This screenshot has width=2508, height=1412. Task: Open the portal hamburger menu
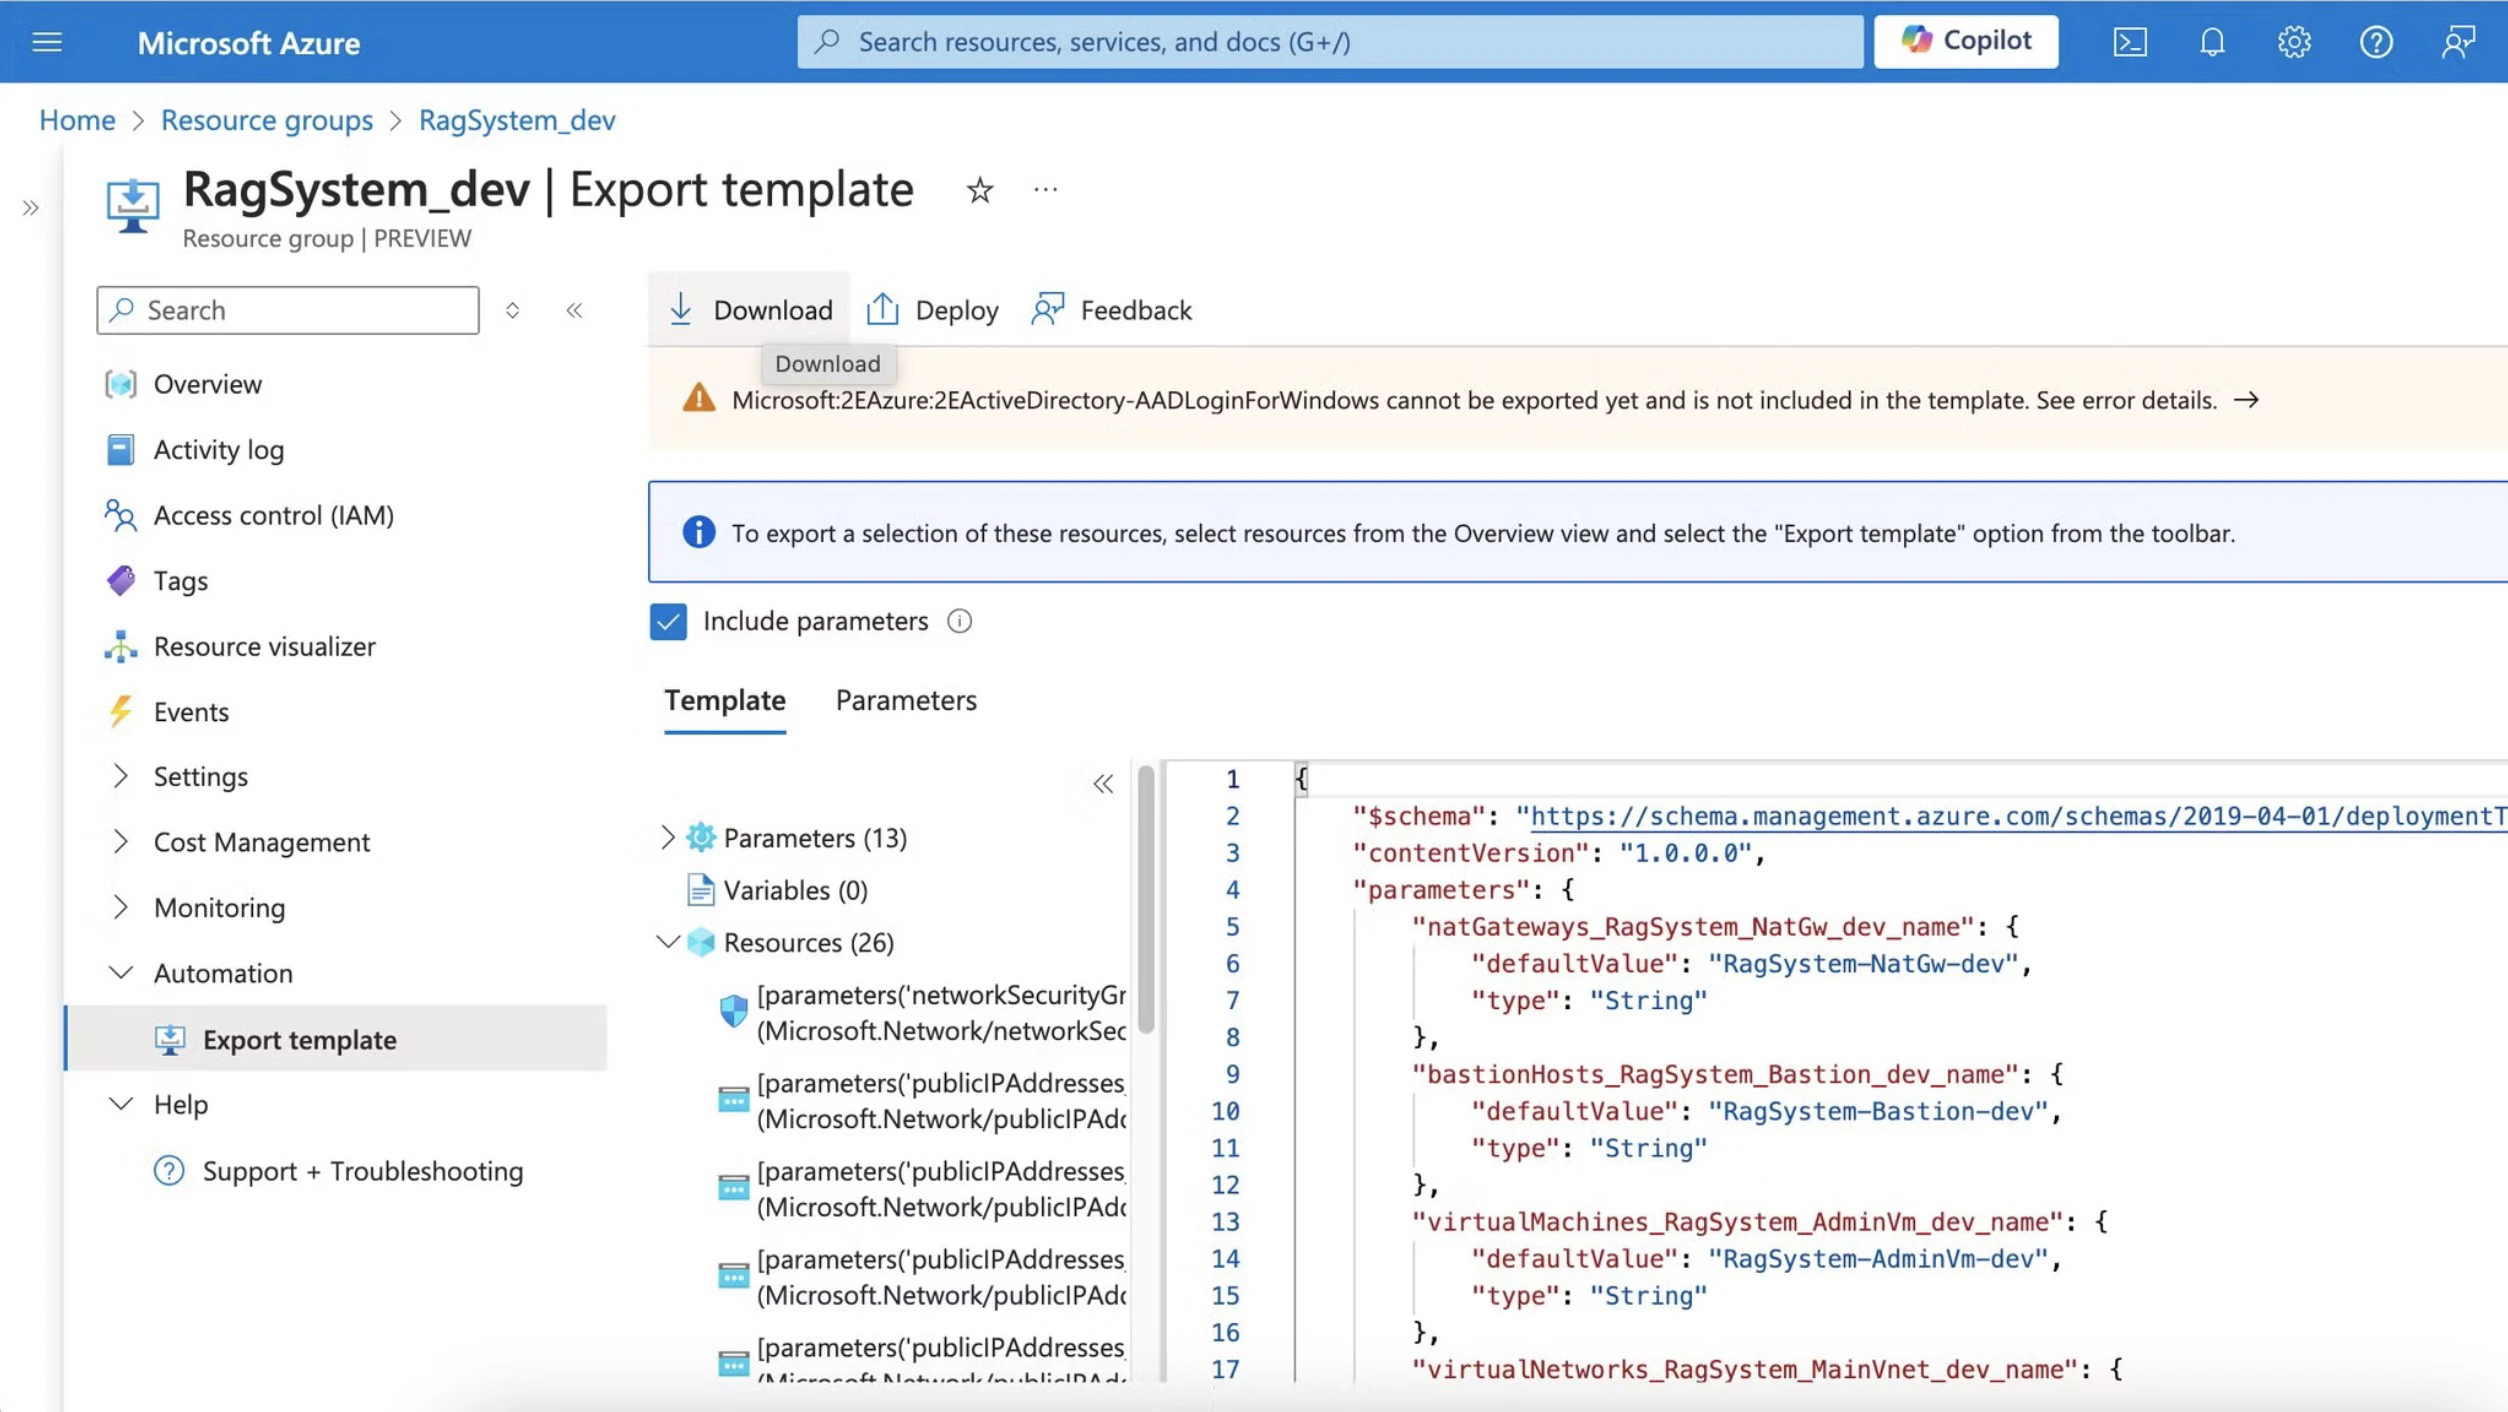[47, 42]
